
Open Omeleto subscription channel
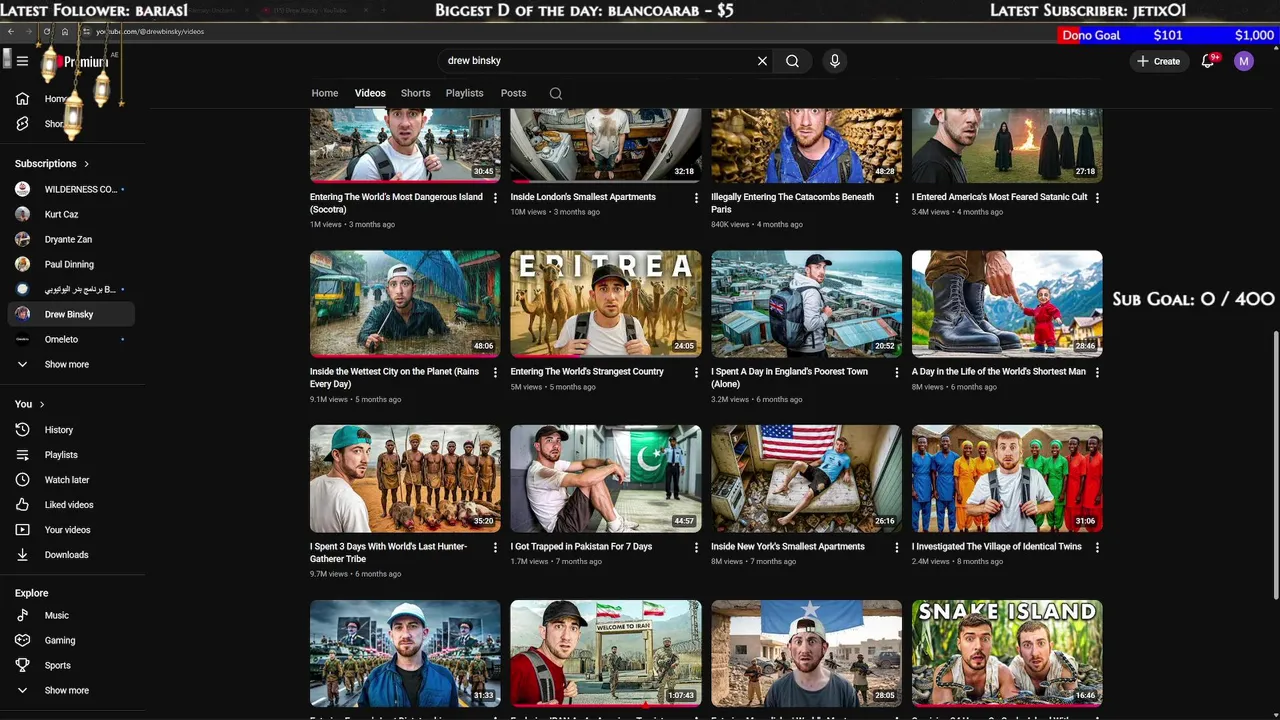tap(70, 339)
